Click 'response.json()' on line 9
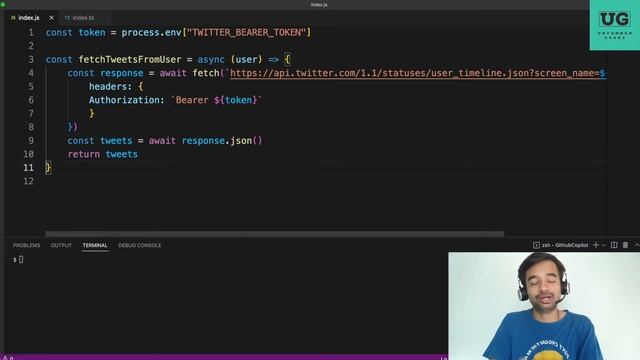The width and height of the screenshot is (640, 360). tap(222, 141)
